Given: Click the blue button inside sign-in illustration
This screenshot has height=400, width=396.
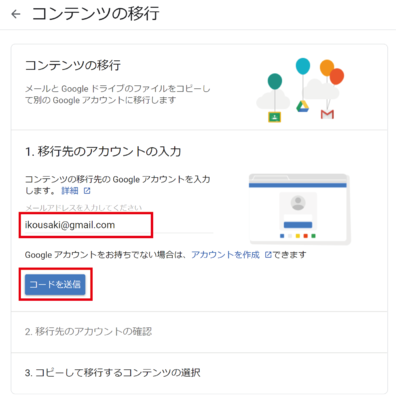Looking at the screenshot, I should pyautogui.click(x=298, y=225).
